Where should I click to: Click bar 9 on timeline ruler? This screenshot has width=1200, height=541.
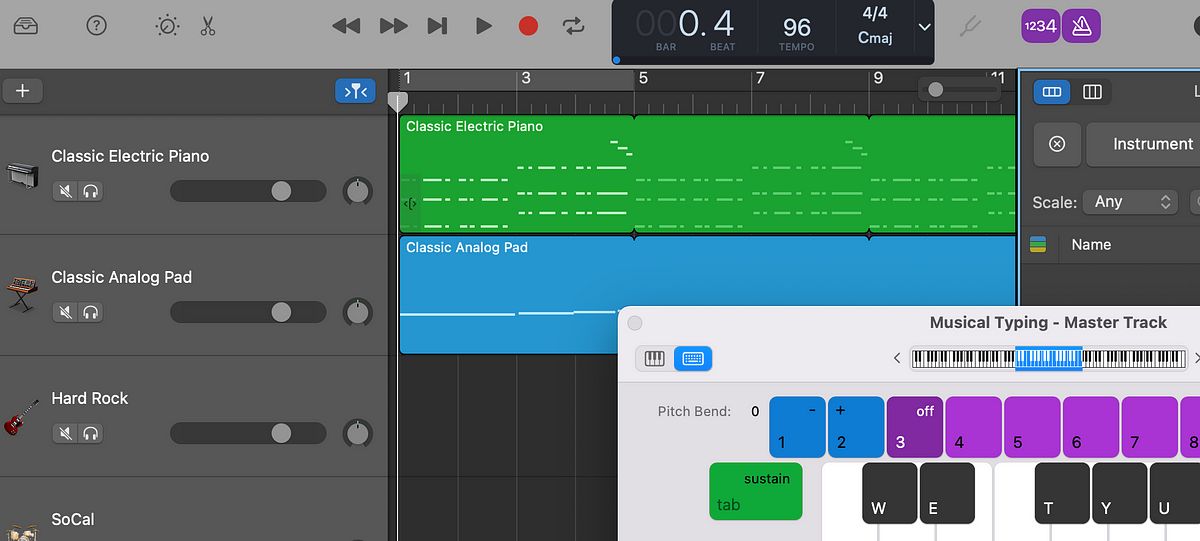click(x=878, y=78)
